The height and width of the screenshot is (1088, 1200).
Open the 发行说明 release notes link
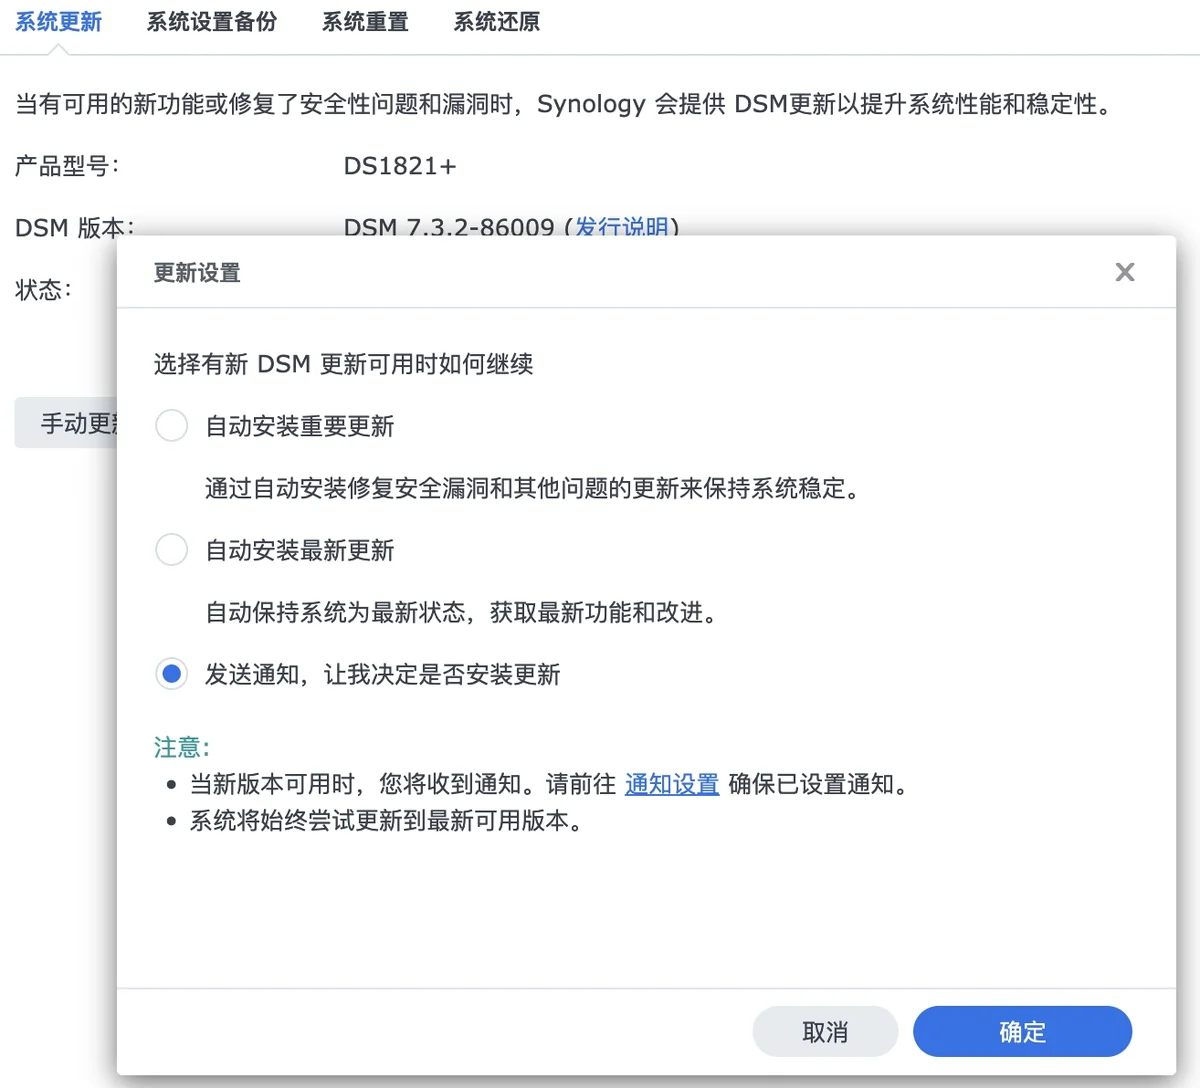pyautogui.click(x=622, y=227)
